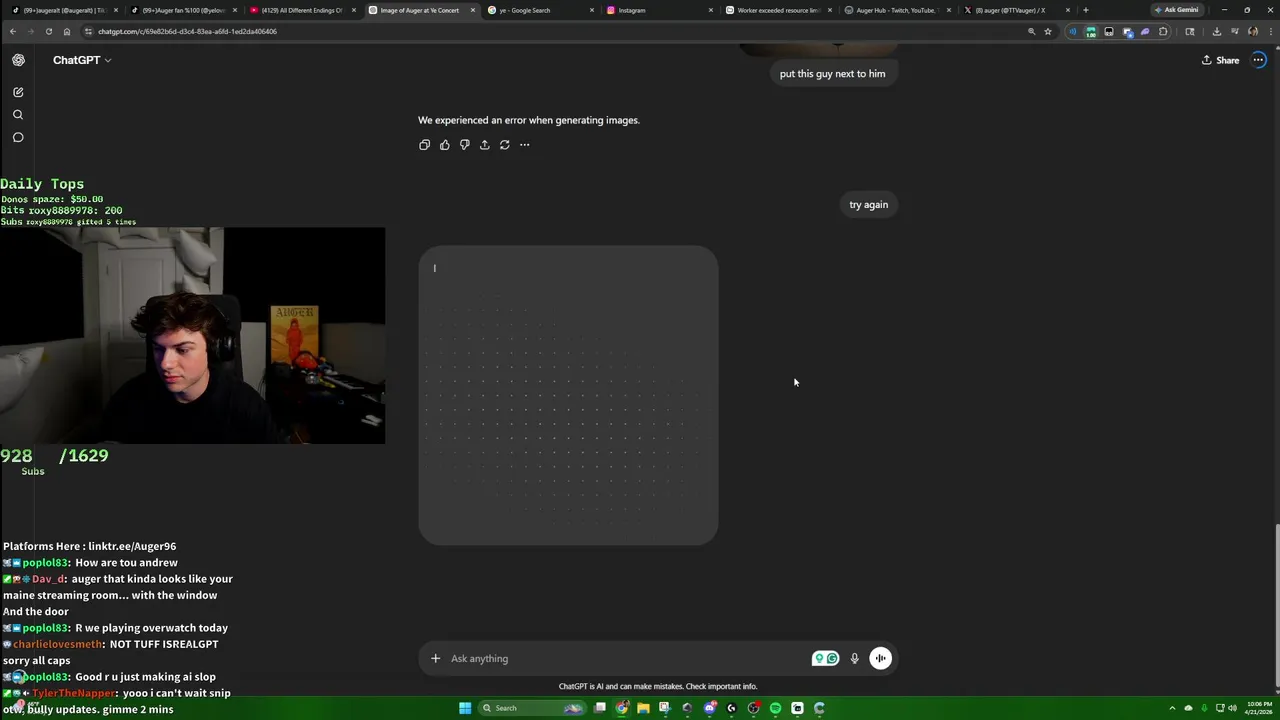This screenshot has width=1280, height=720.
Task: Give thumbs up to the response
Action: 445,145
